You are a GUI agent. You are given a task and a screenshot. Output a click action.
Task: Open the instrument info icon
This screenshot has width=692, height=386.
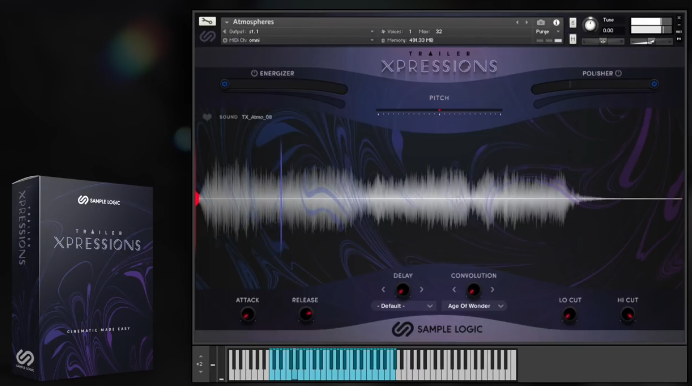[556, 22]
